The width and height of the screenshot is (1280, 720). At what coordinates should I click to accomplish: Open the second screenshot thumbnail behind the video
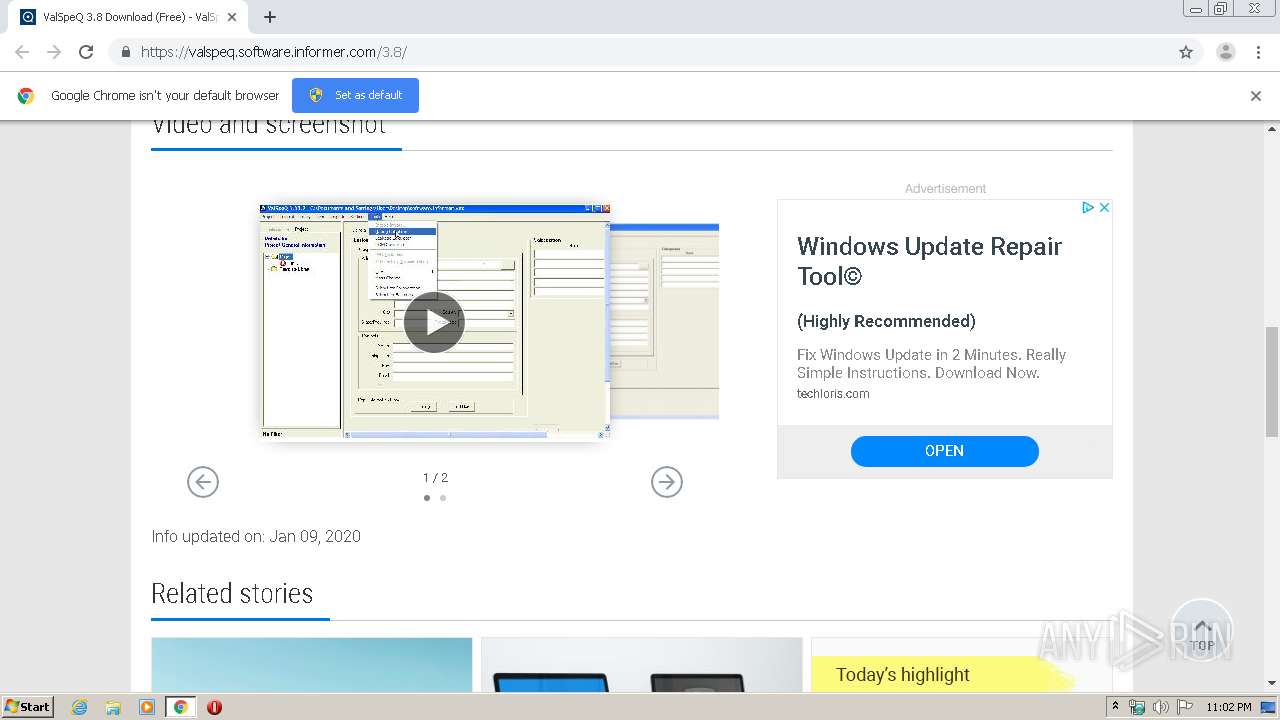pyautogui.click(x=664, y=320)
